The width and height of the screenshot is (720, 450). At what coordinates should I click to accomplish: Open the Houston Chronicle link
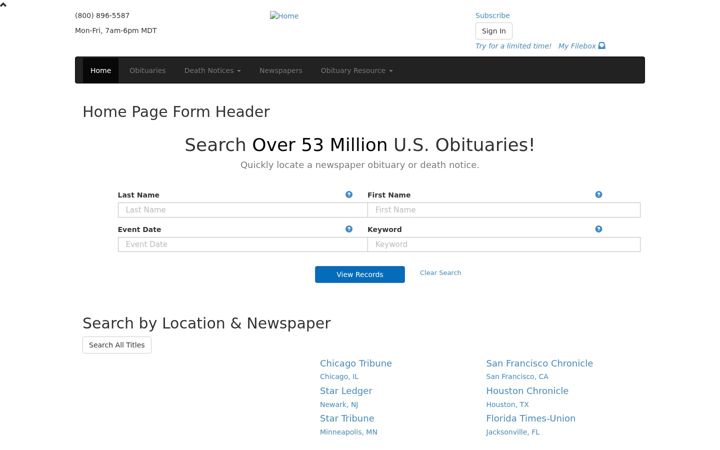(x=527, y=391)
